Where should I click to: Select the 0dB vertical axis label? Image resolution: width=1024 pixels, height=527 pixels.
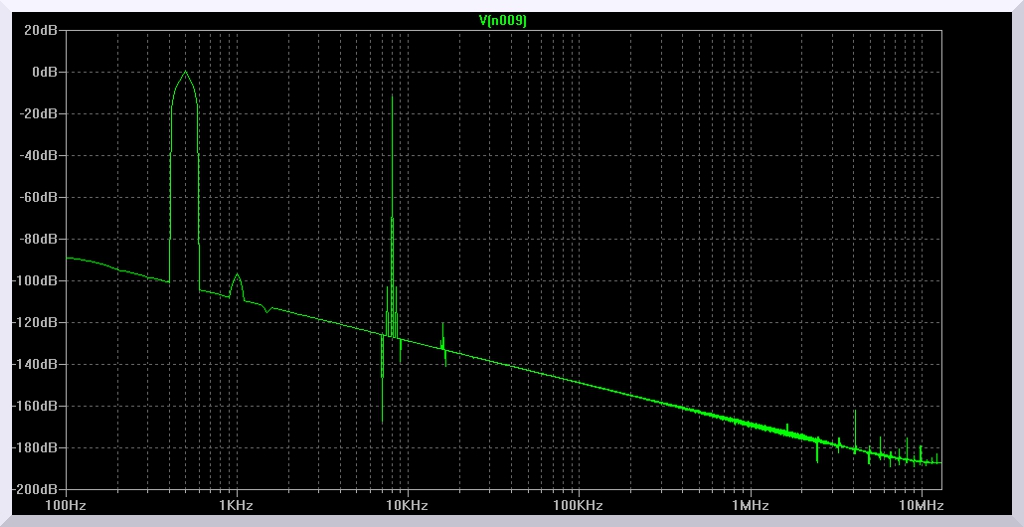[x=46, y=72]
